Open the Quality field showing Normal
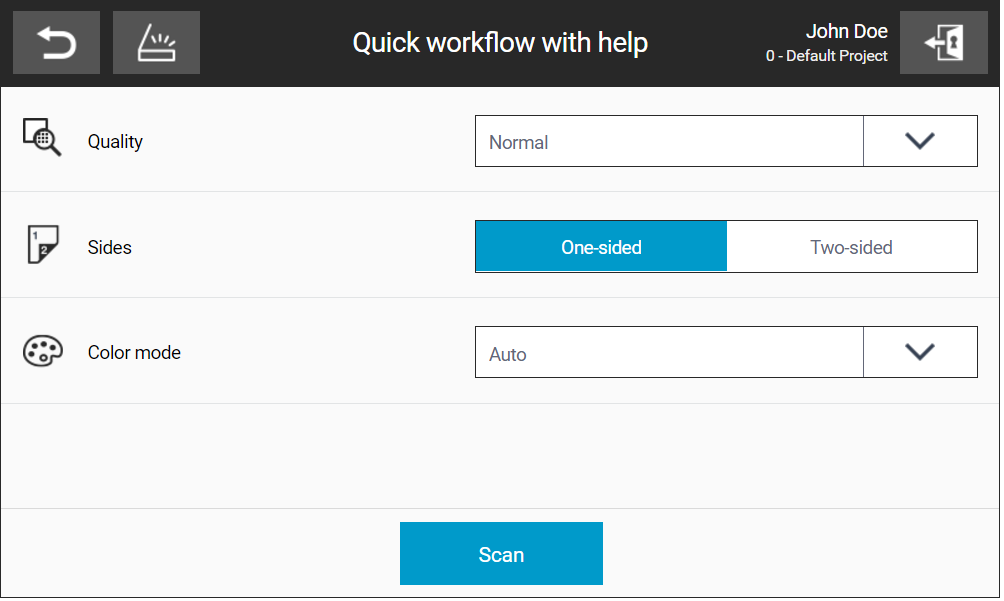The image size is (1004, 601). [669, 141]
